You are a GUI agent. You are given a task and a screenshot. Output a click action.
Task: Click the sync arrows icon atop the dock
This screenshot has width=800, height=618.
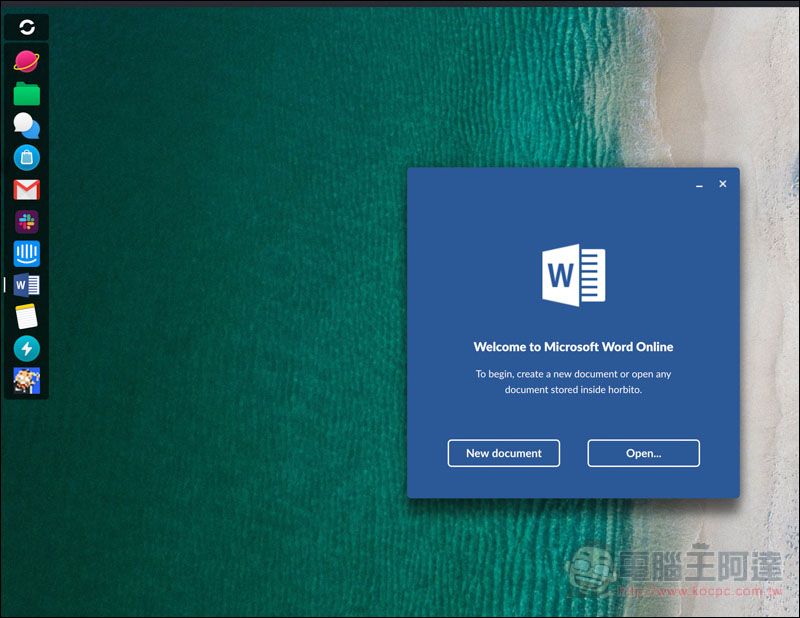27,27
